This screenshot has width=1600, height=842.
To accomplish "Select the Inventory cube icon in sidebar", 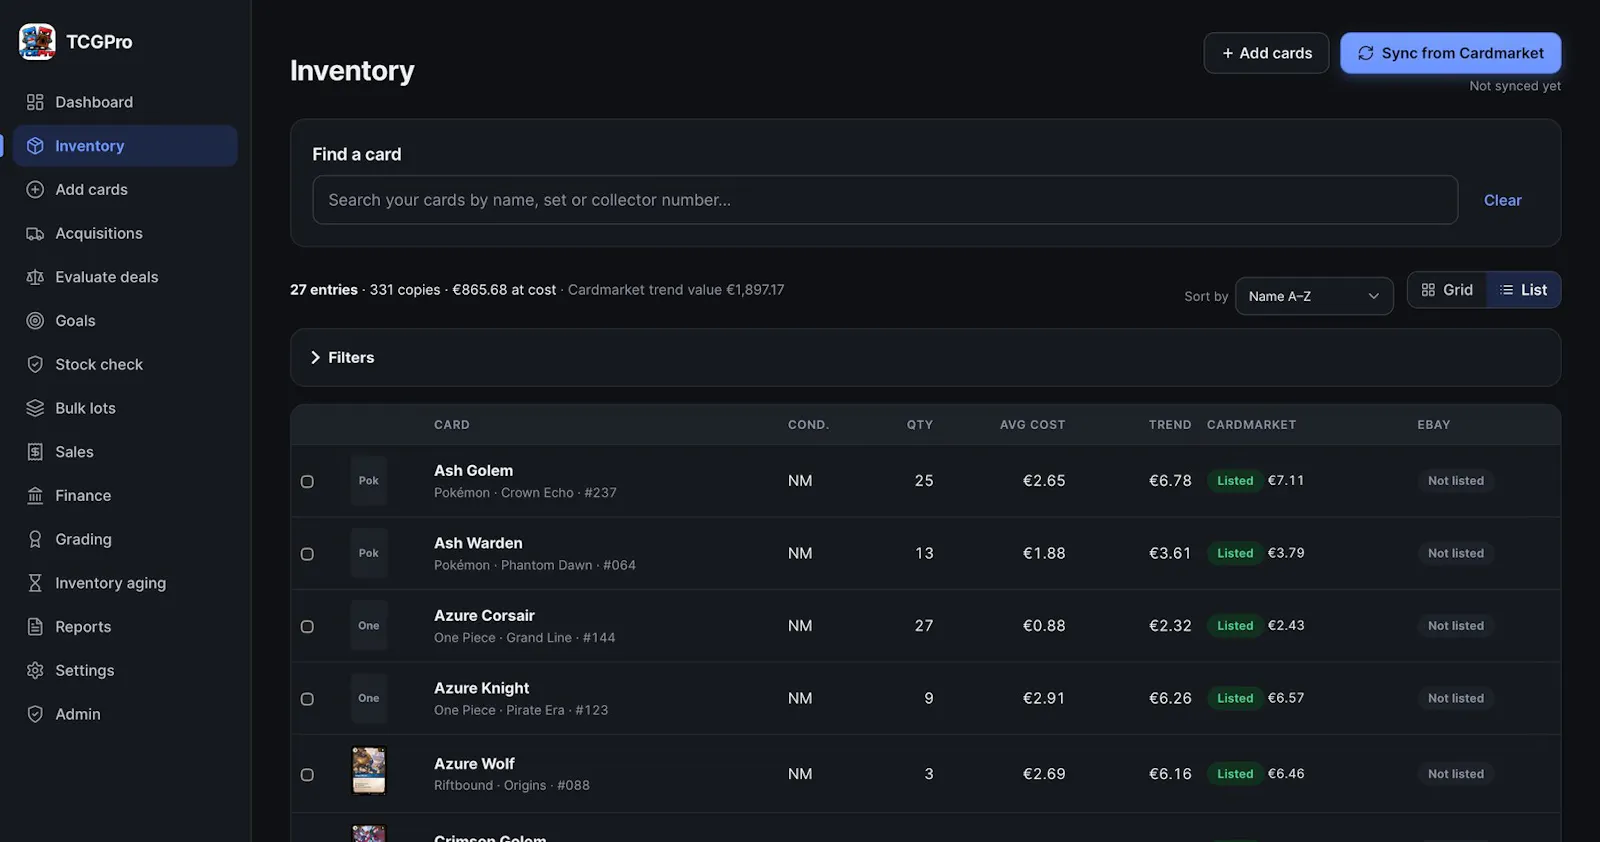I will point(35,146).
